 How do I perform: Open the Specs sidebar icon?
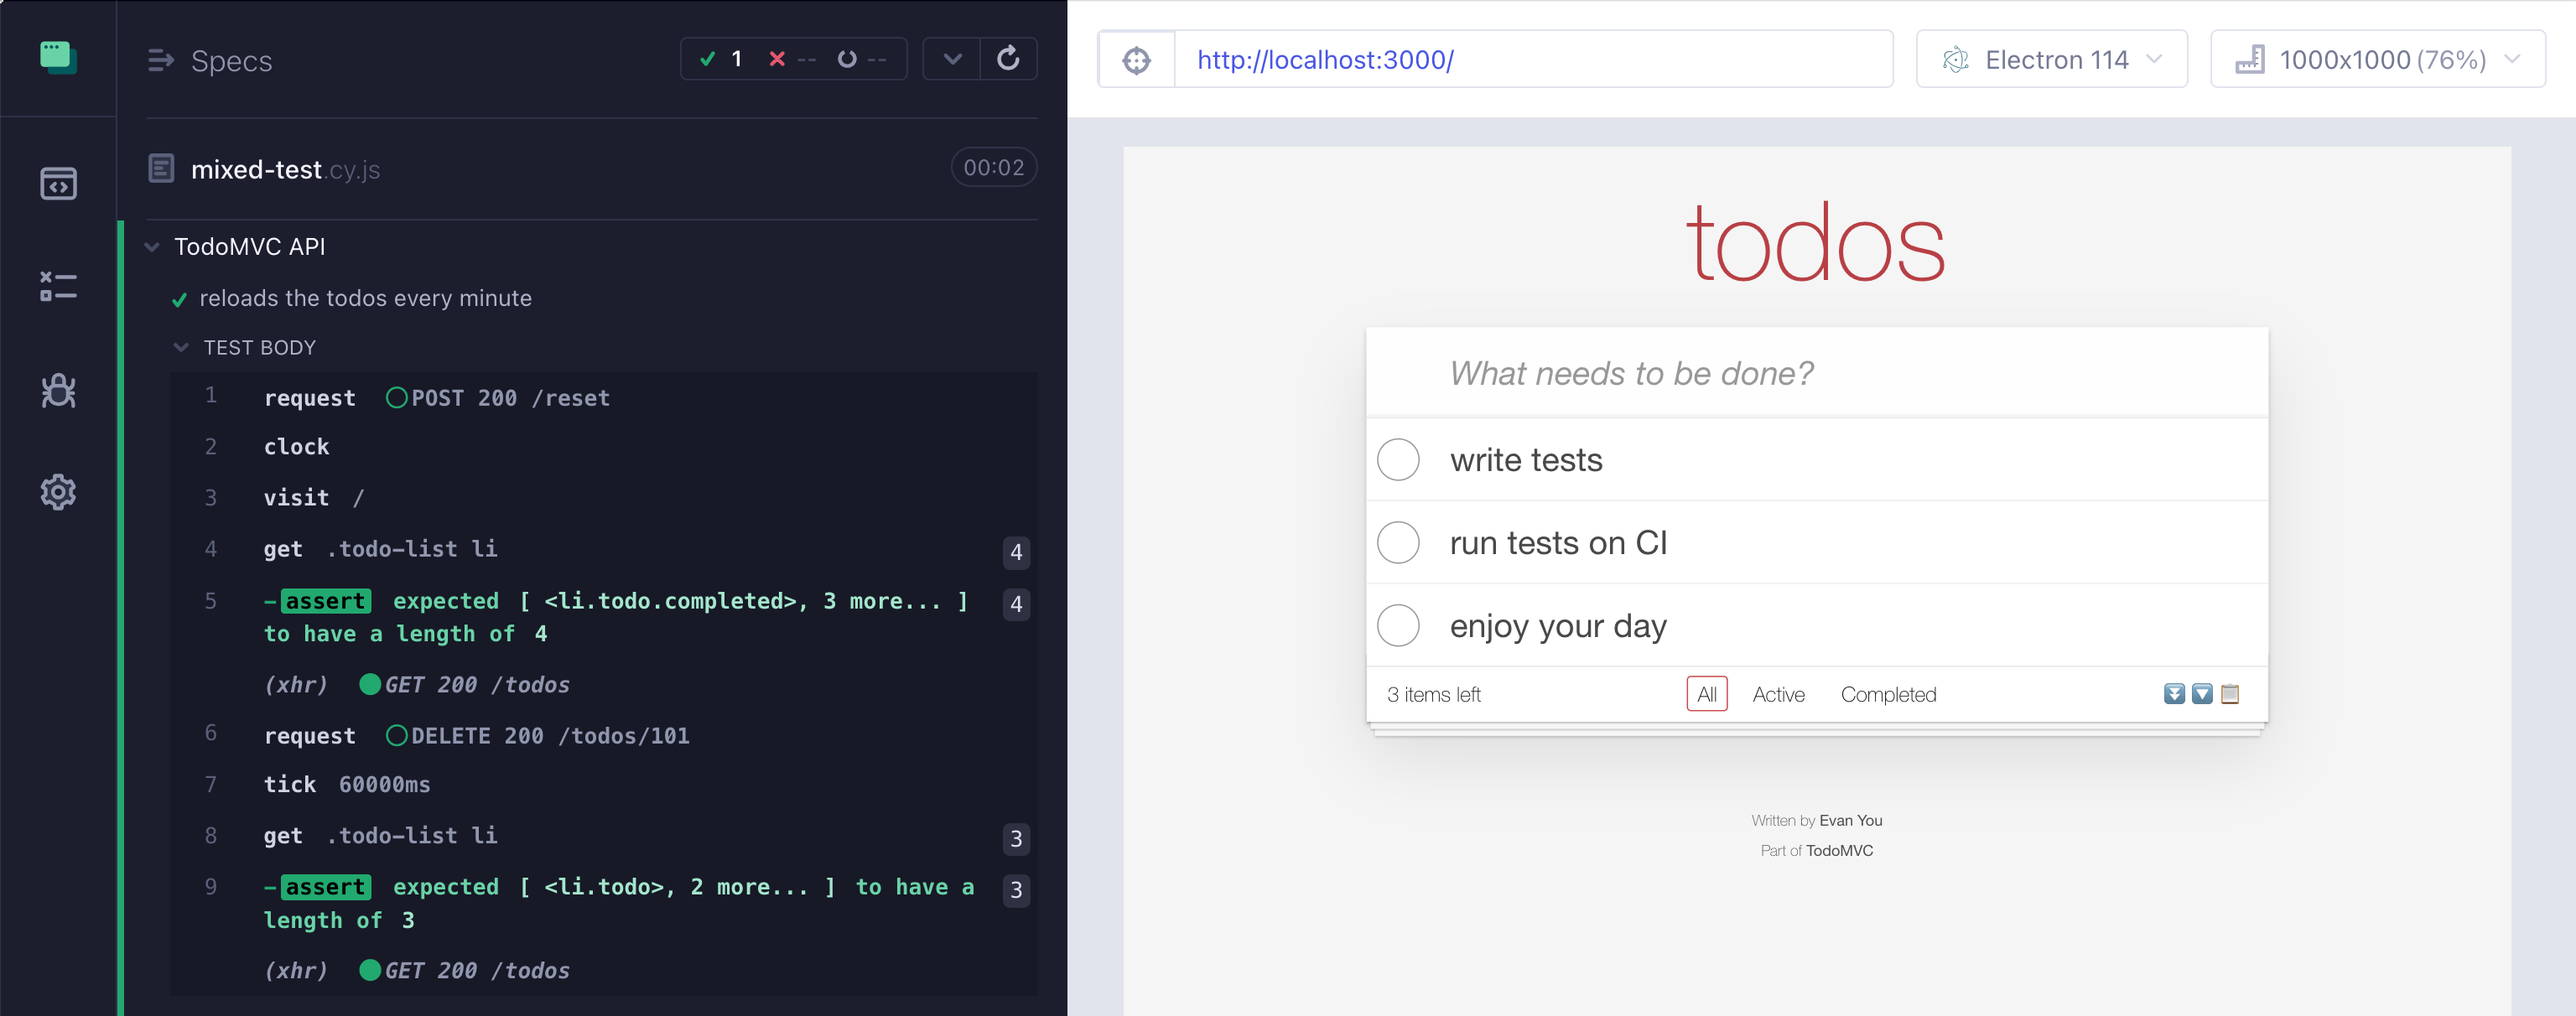pos(58,184)
